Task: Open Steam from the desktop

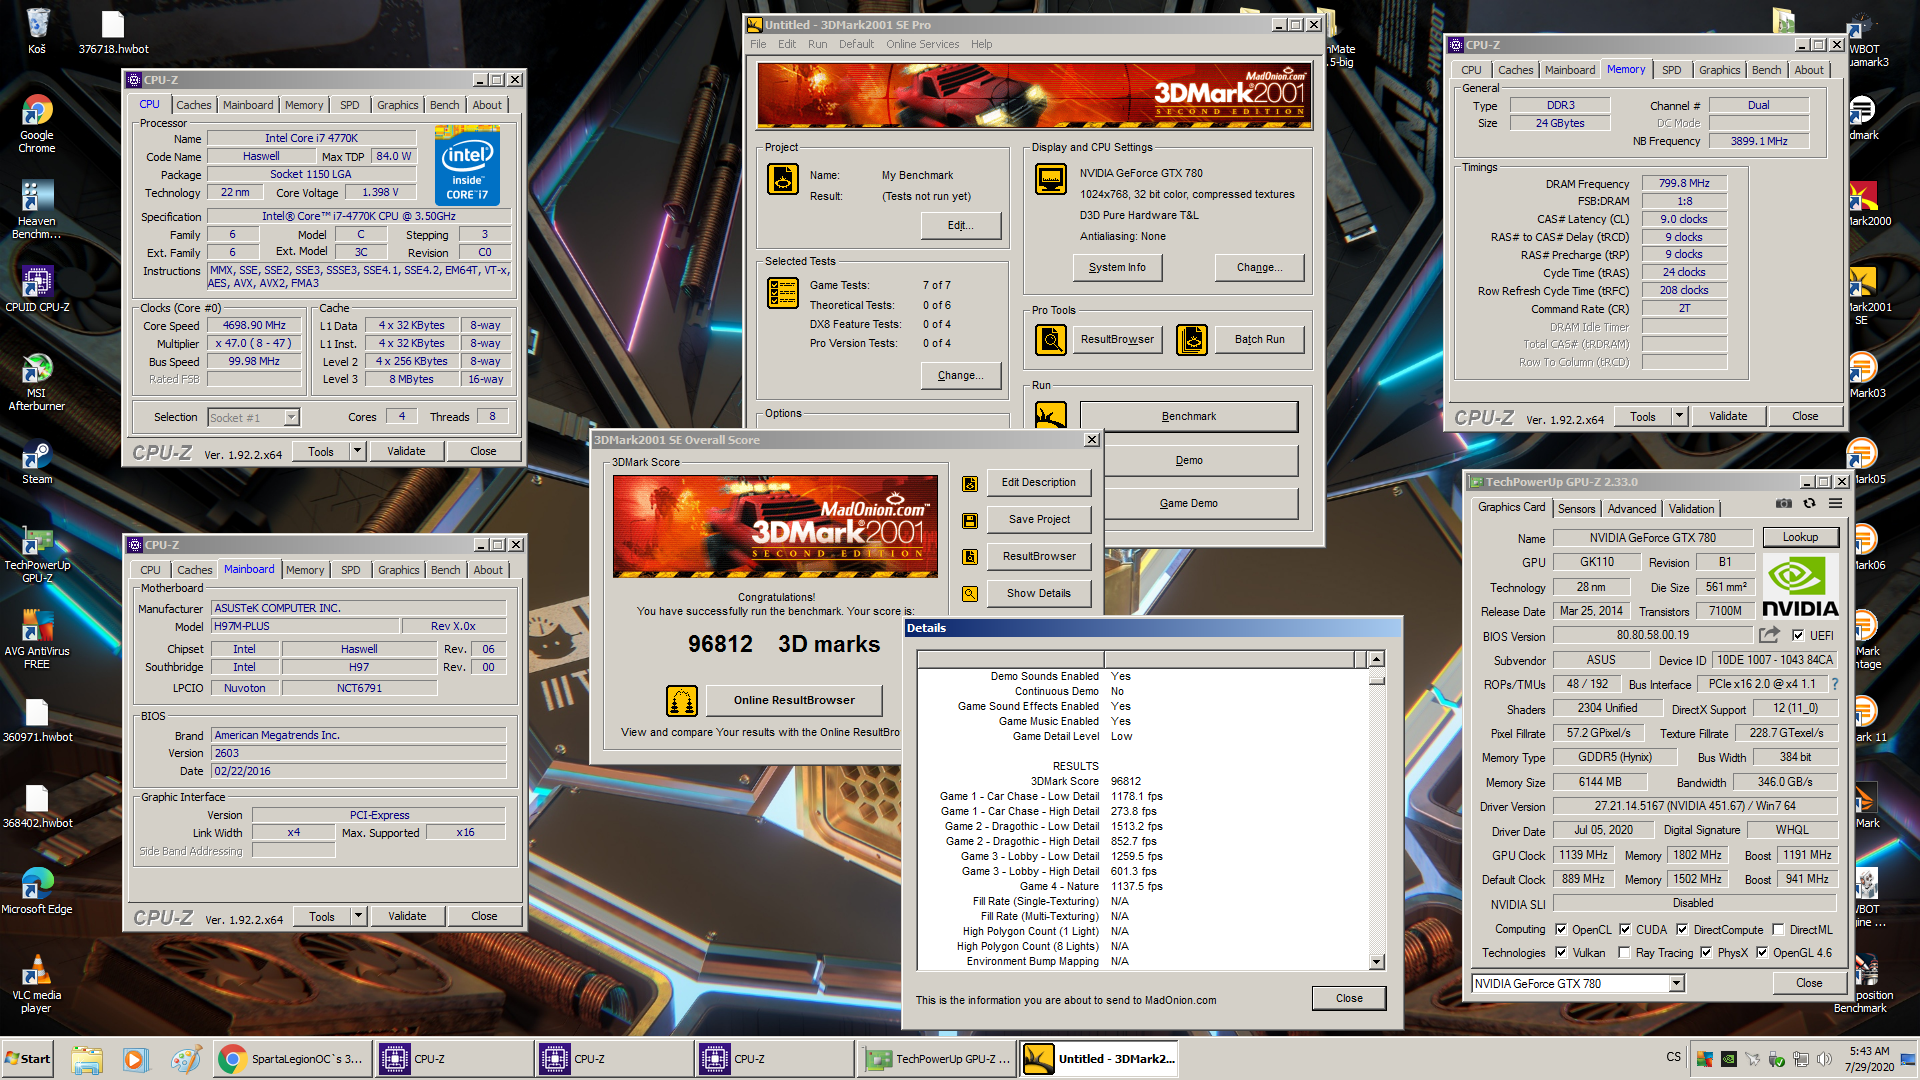Action: pos(37,462)
